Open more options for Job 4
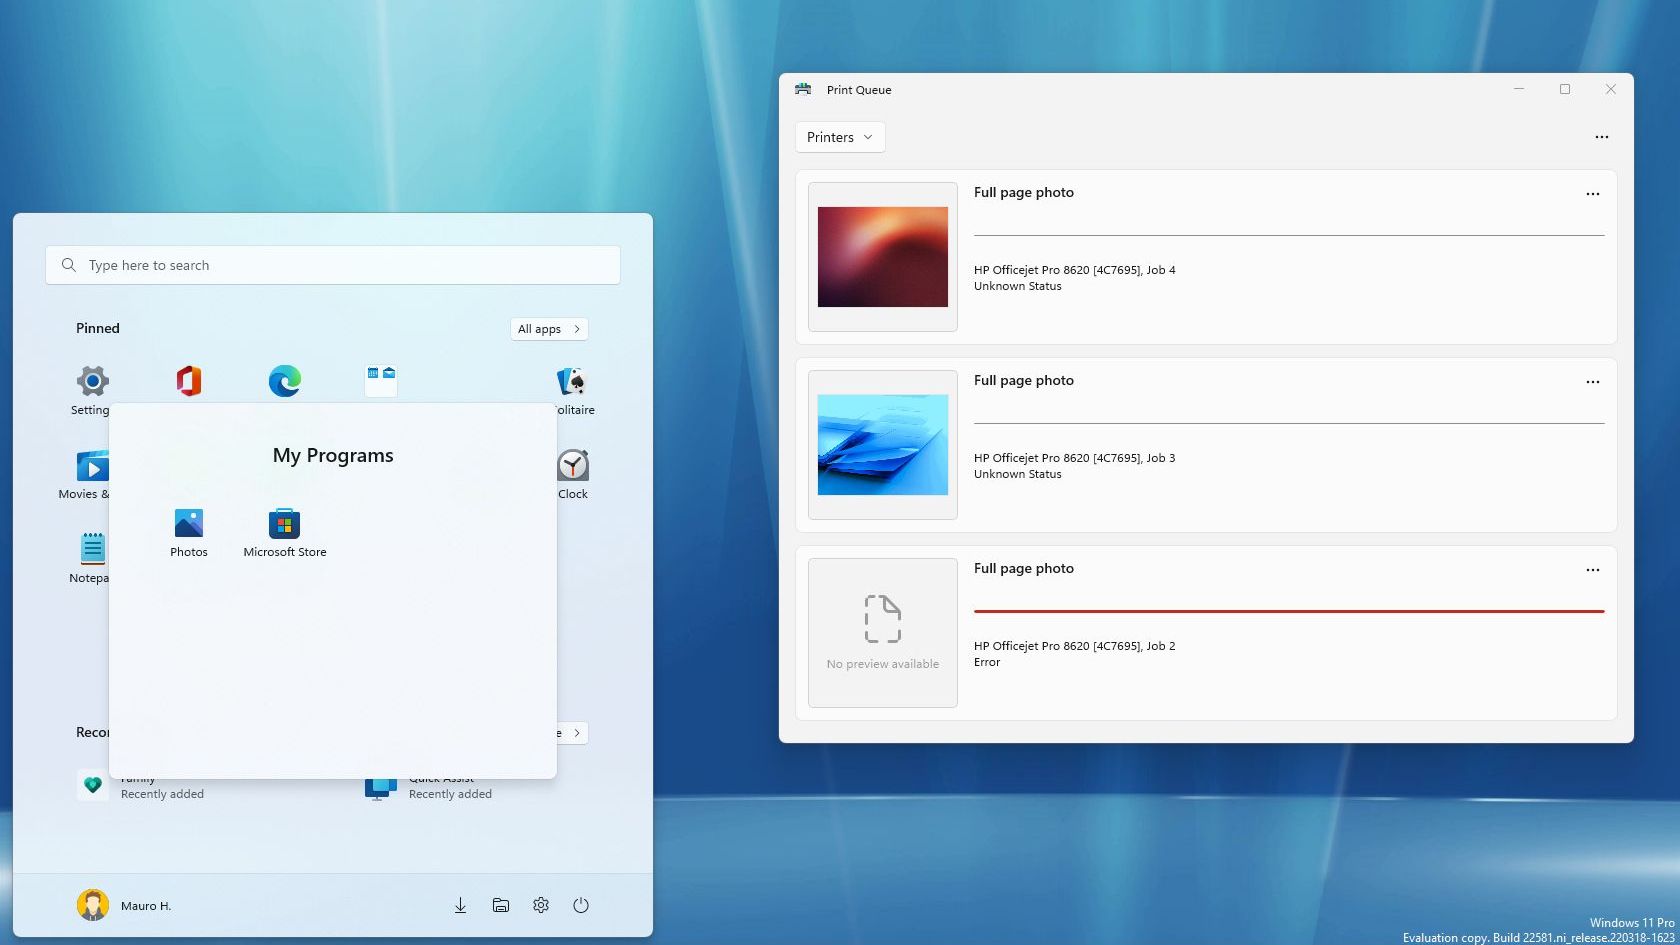 click(1593, 194)
